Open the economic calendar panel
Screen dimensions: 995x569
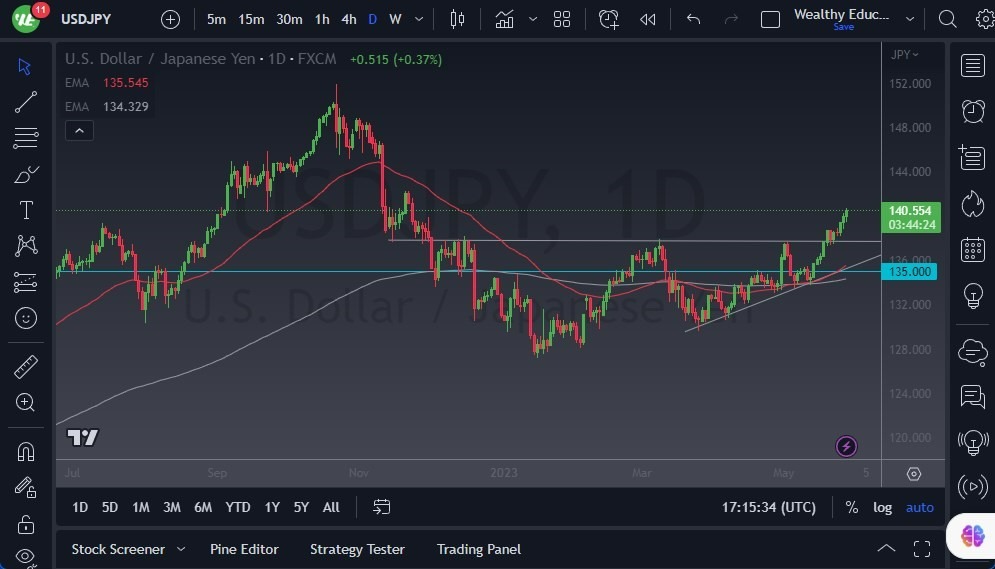tap(972, 249)
